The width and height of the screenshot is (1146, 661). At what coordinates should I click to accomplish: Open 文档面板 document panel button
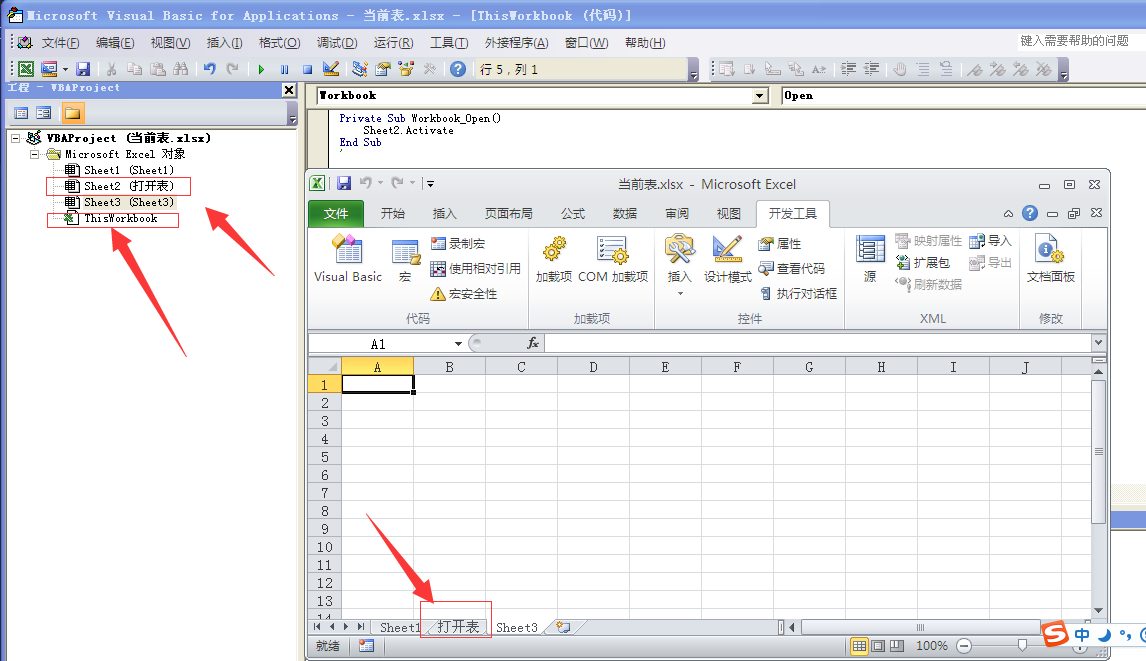tap(1050, 259)
